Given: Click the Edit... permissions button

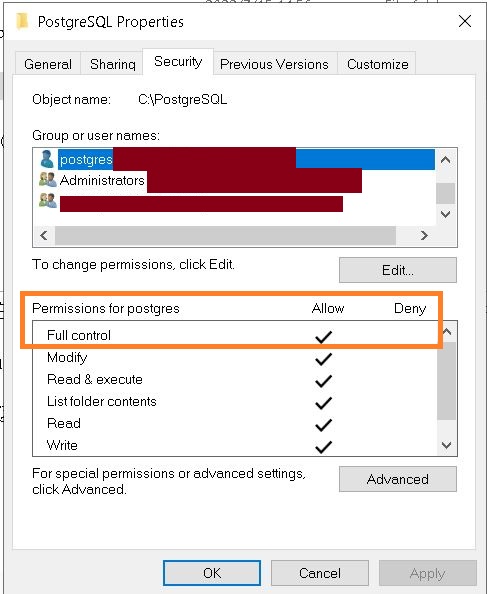Looking at the screenshot, I should point(398,270).
